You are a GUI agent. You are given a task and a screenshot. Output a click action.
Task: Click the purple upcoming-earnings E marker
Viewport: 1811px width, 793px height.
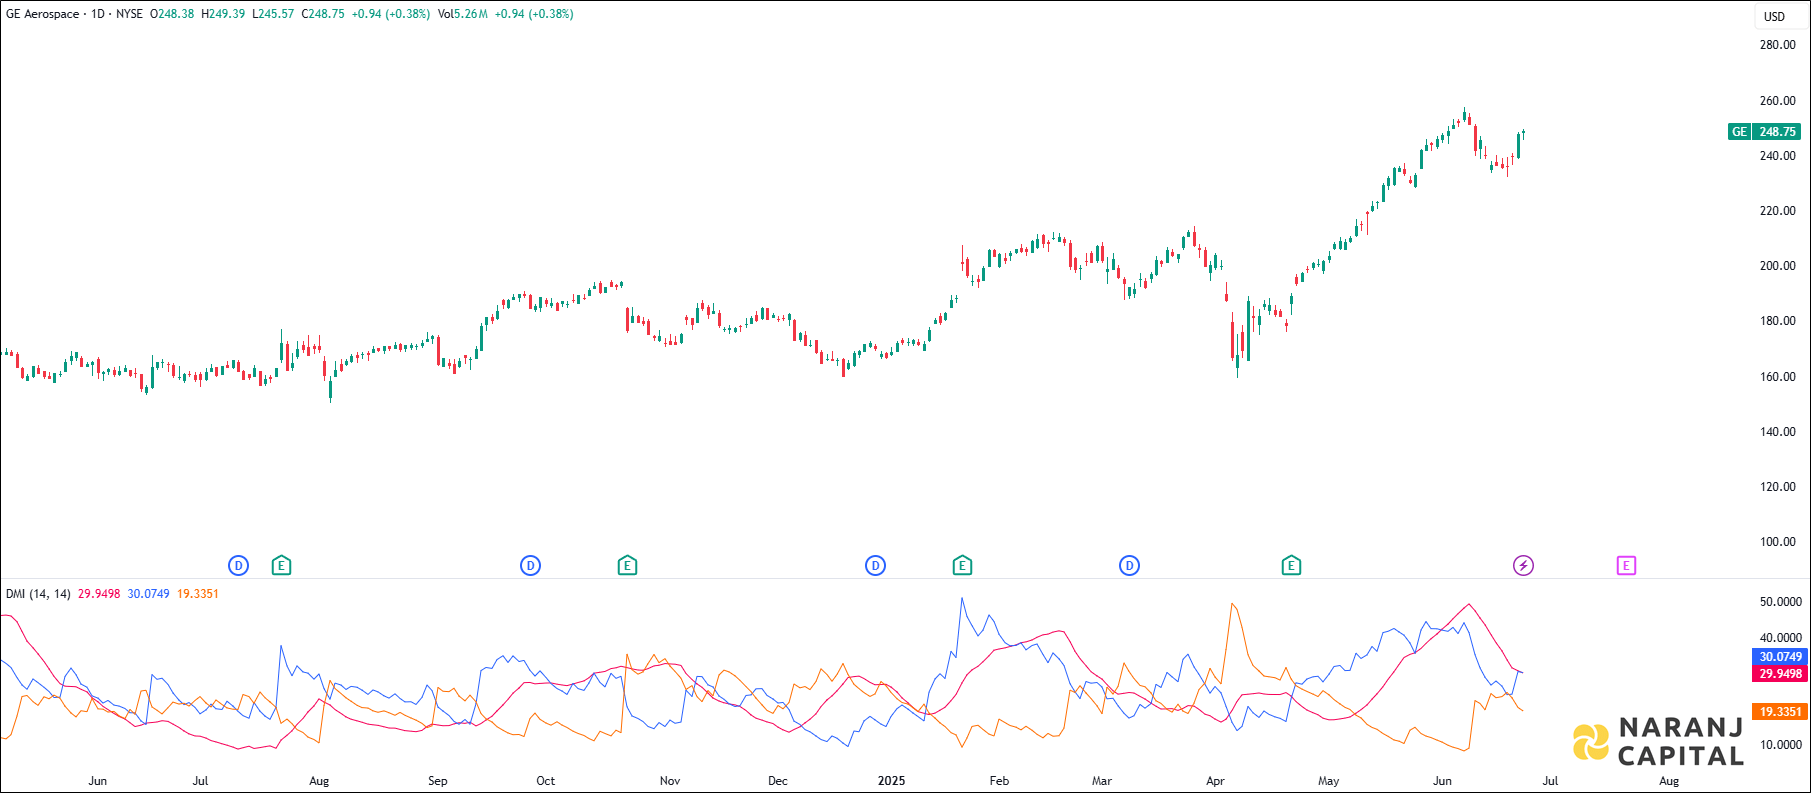(1626, 566)
